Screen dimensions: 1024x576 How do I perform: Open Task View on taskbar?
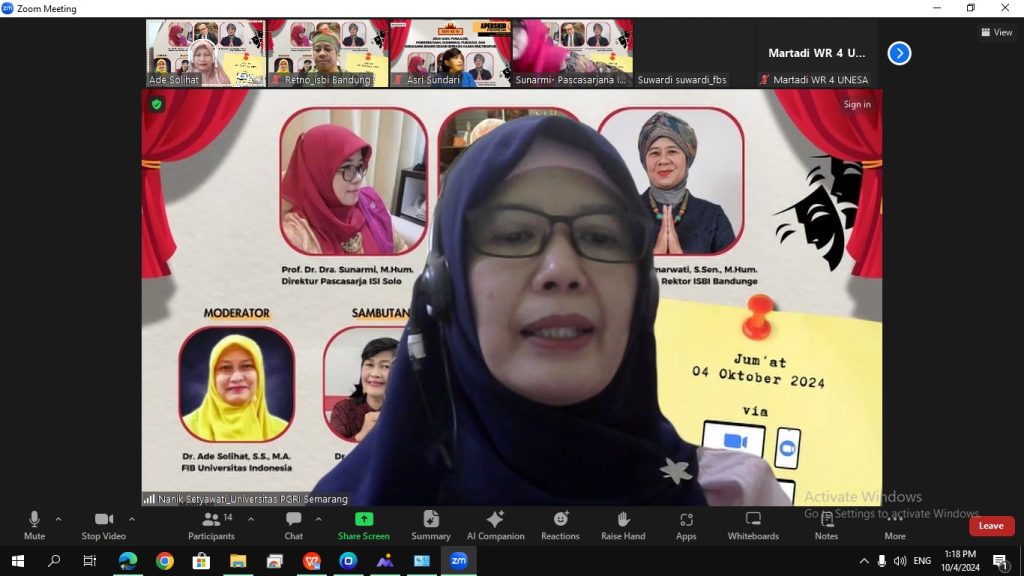point(89,561)
